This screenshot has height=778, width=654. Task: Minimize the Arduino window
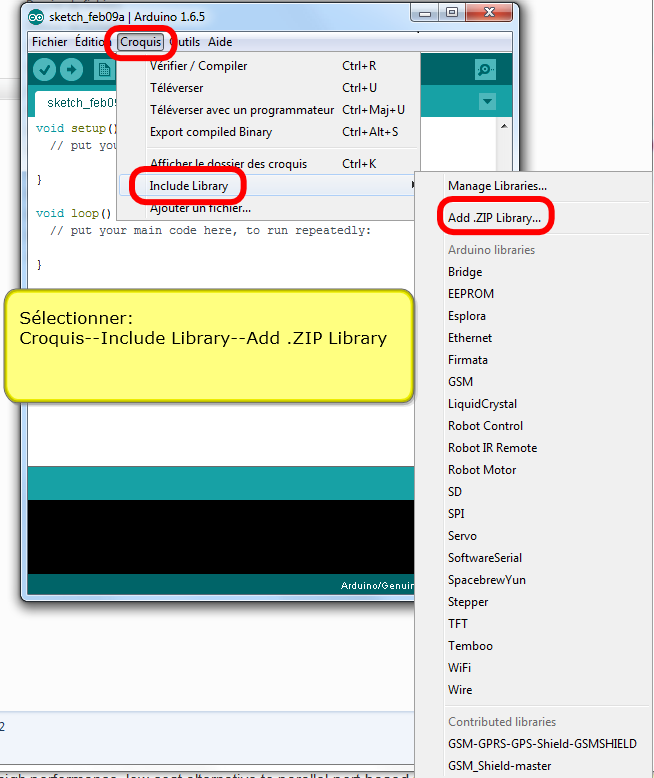coord(425,13)
